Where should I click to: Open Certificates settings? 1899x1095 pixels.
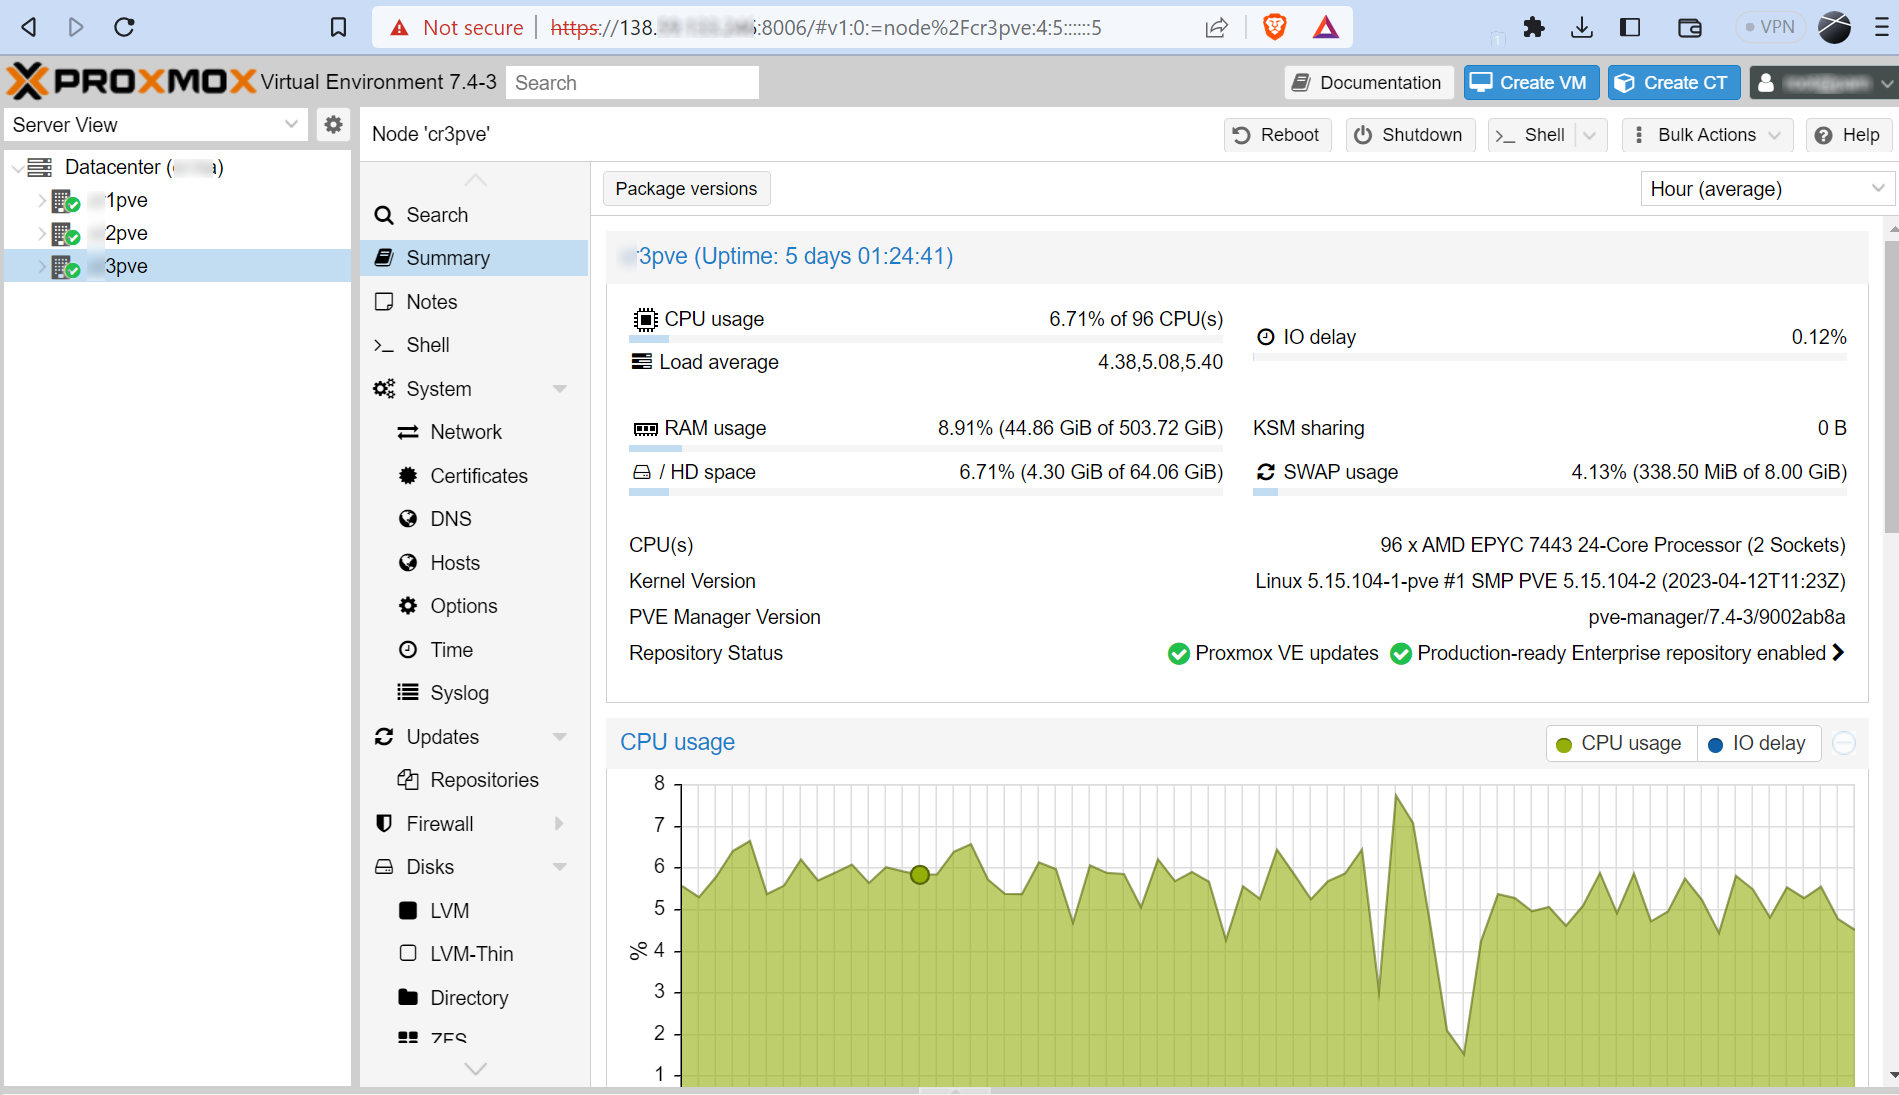[474, 476]
